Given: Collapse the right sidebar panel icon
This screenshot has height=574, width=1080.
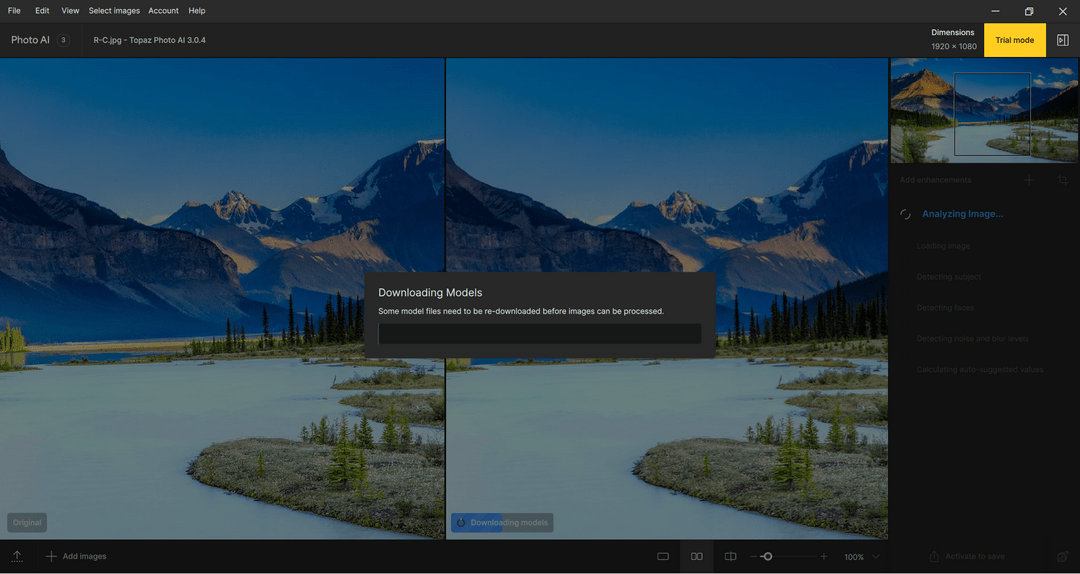Looking at the screenshot, I should click(1063, 40).
